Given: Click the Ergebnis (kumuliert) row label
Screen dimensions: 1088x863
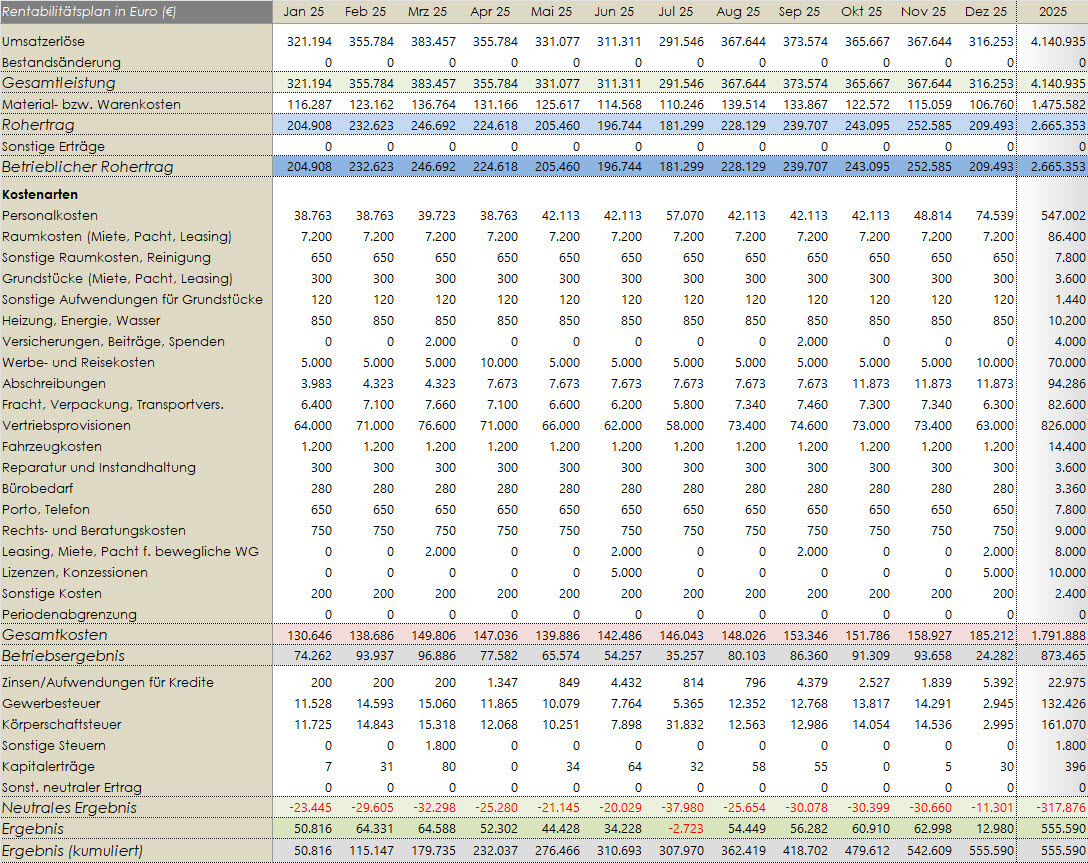Looking at the screenshot, I should [72, 850].
